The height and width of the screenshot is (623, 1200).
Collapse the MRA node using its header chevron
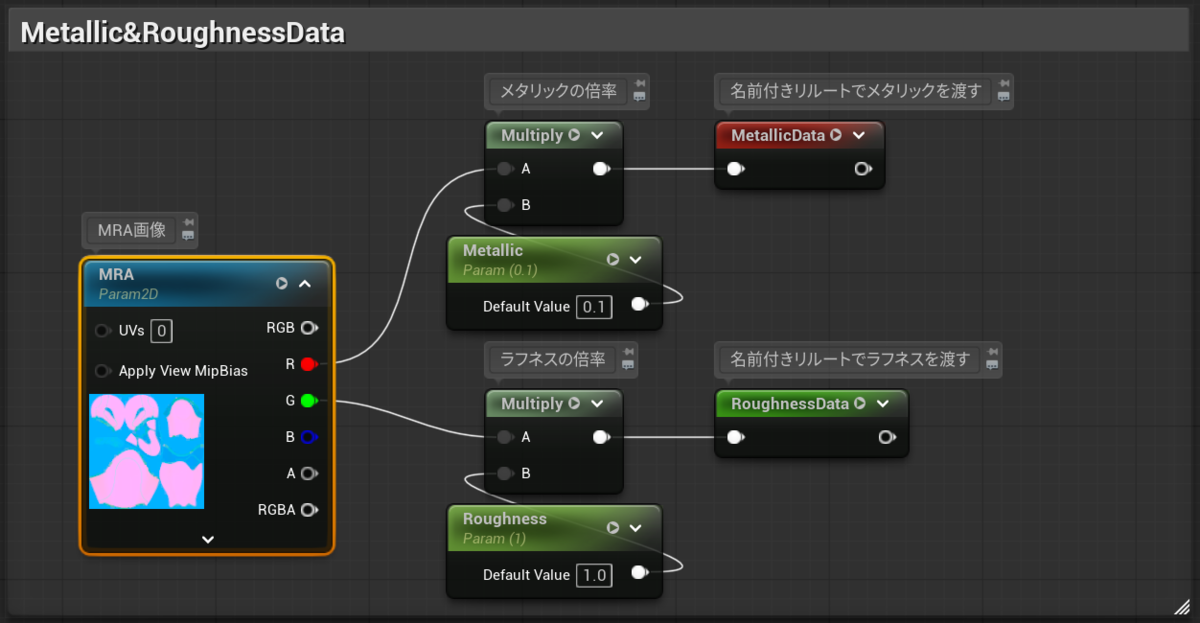(x=305, y=284)
